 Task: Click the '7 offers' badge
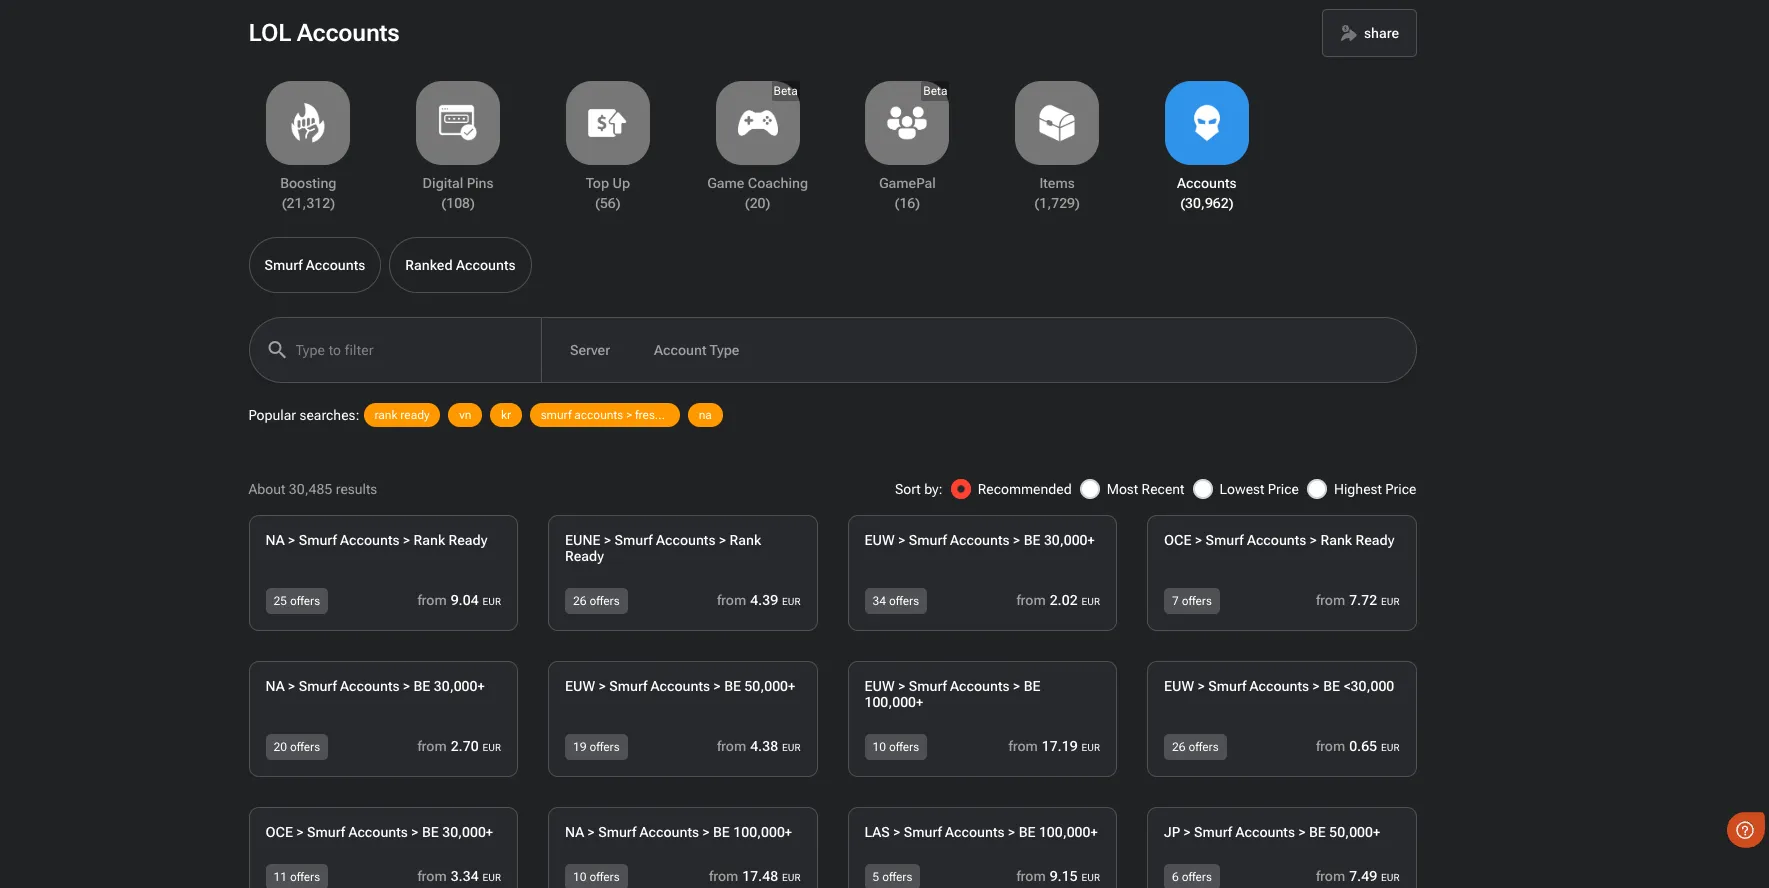pyautogui.click(x=1192, y=601)
